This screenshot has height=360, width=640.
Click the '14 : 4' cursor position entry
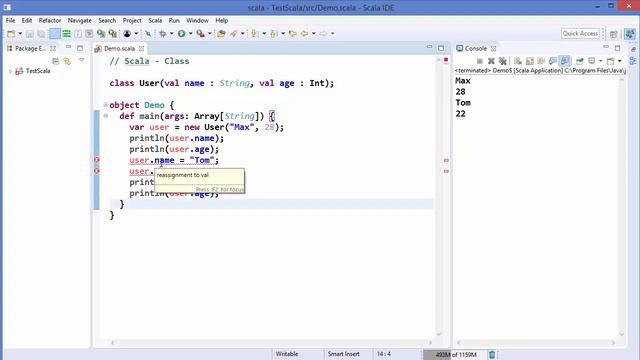[383, 354]
